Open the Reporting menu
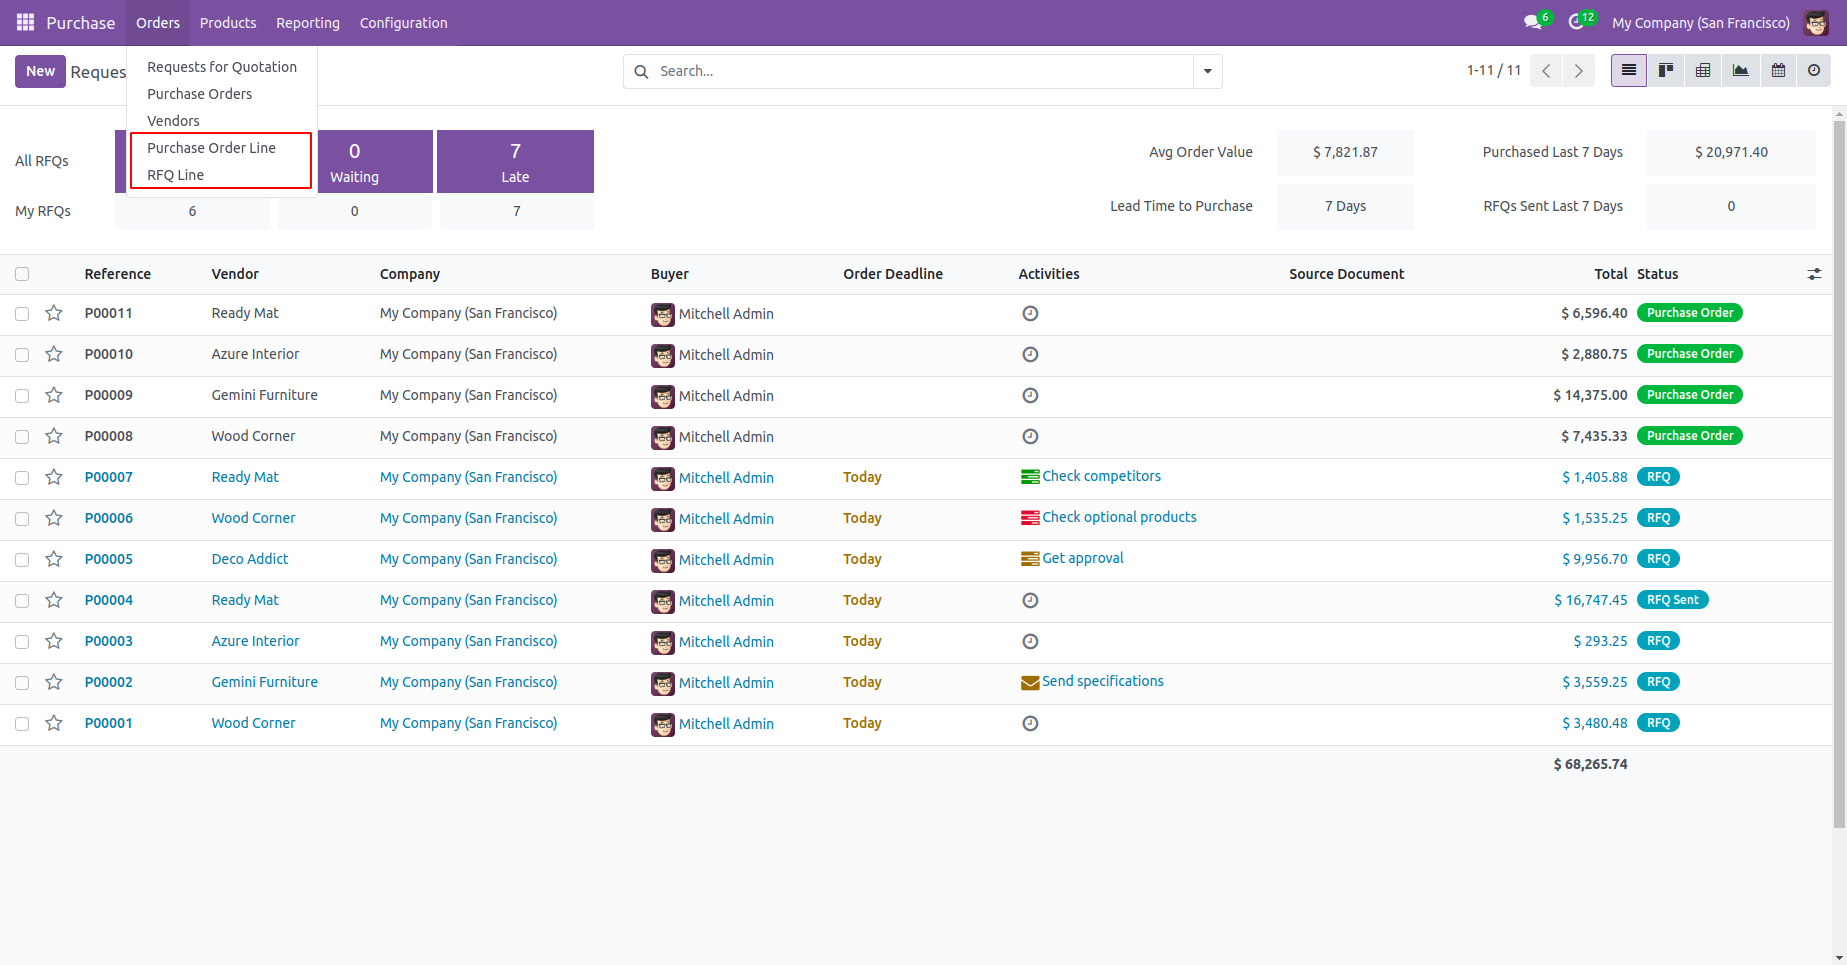This screenshot has width=1847, height=965. point(308,23)
